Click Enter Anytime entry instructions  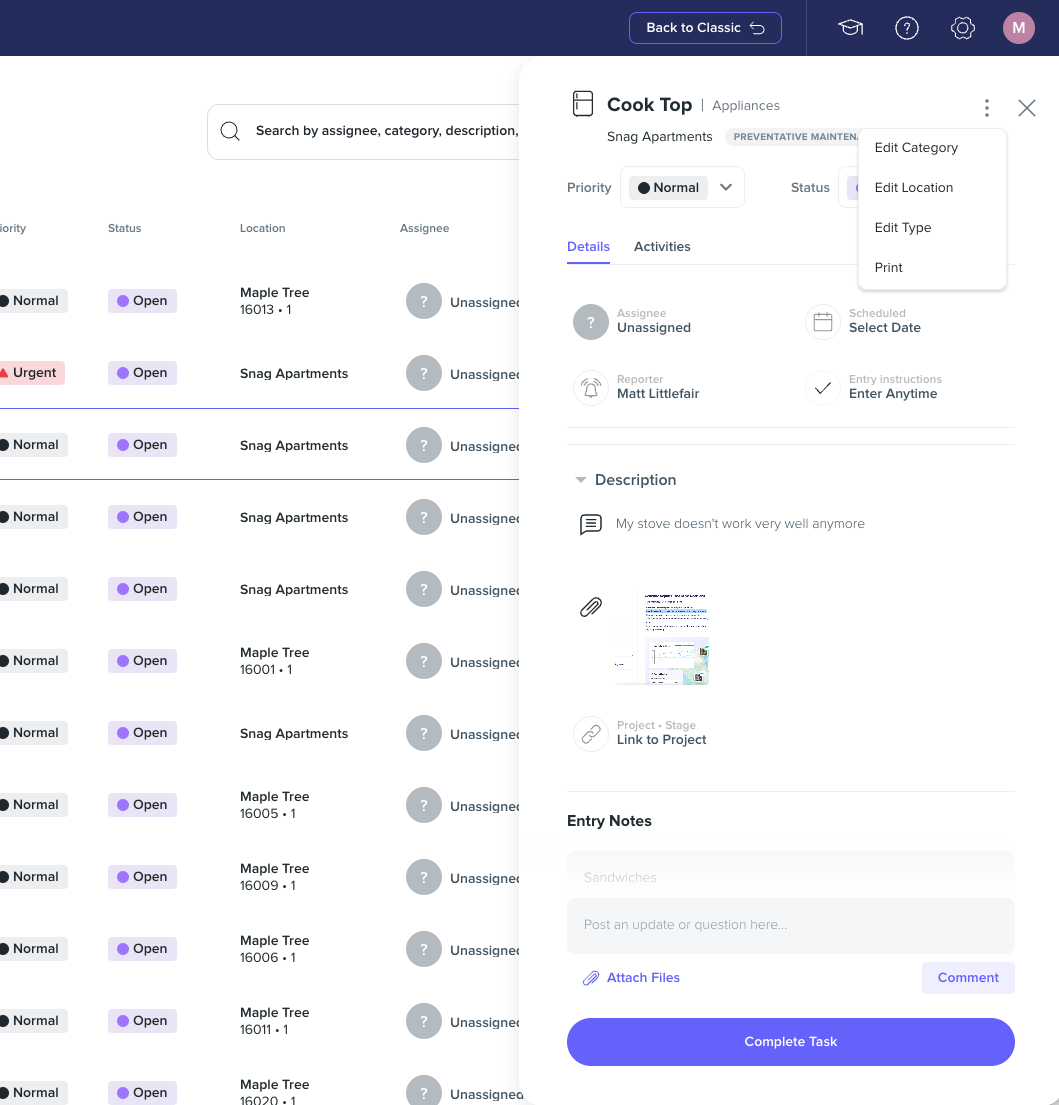[893, 394]
